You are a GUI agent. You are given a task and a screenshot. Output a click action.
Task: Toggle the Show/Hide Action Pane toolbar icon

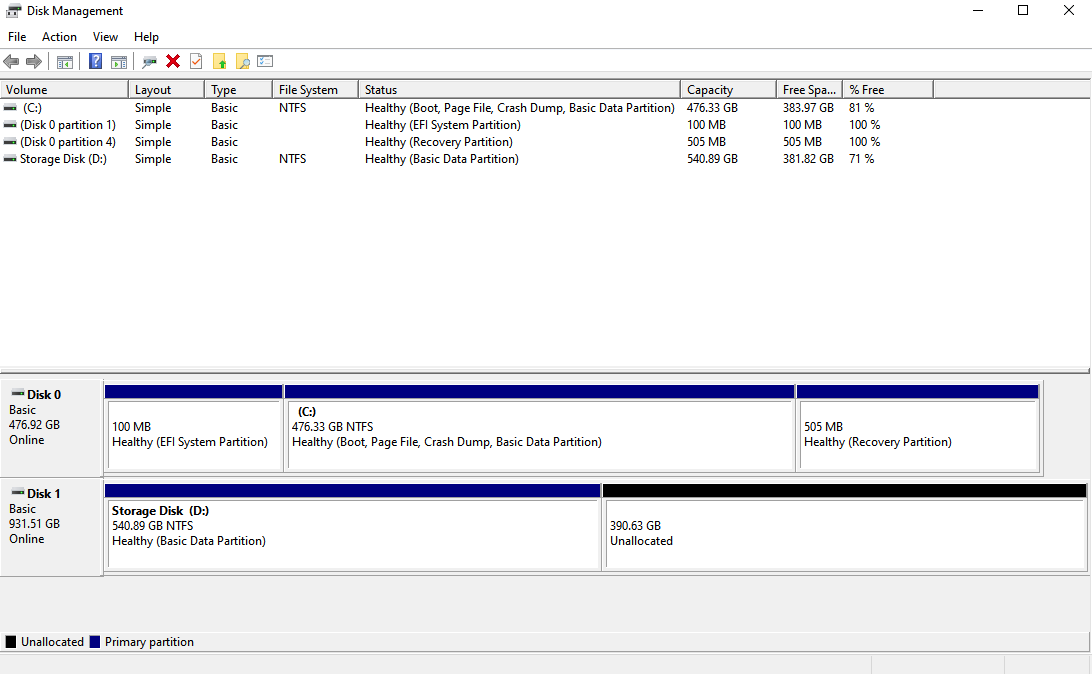click(x=119, y=61)
